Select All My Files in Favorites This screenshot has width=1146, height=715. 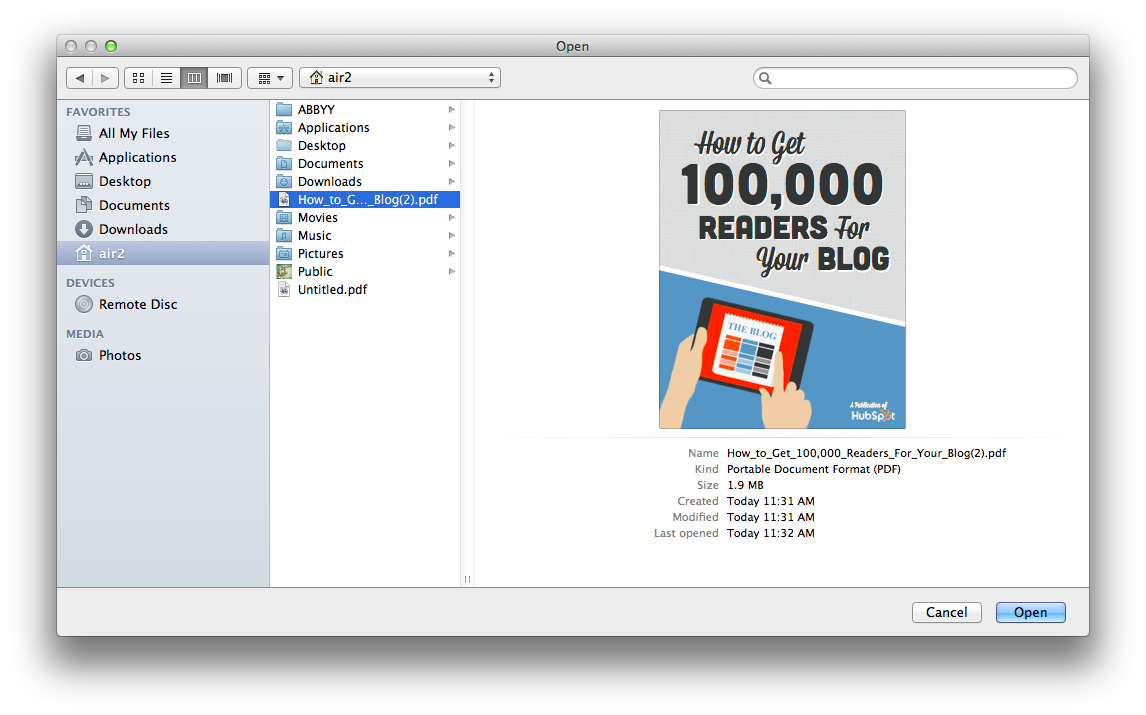point(134,133)
